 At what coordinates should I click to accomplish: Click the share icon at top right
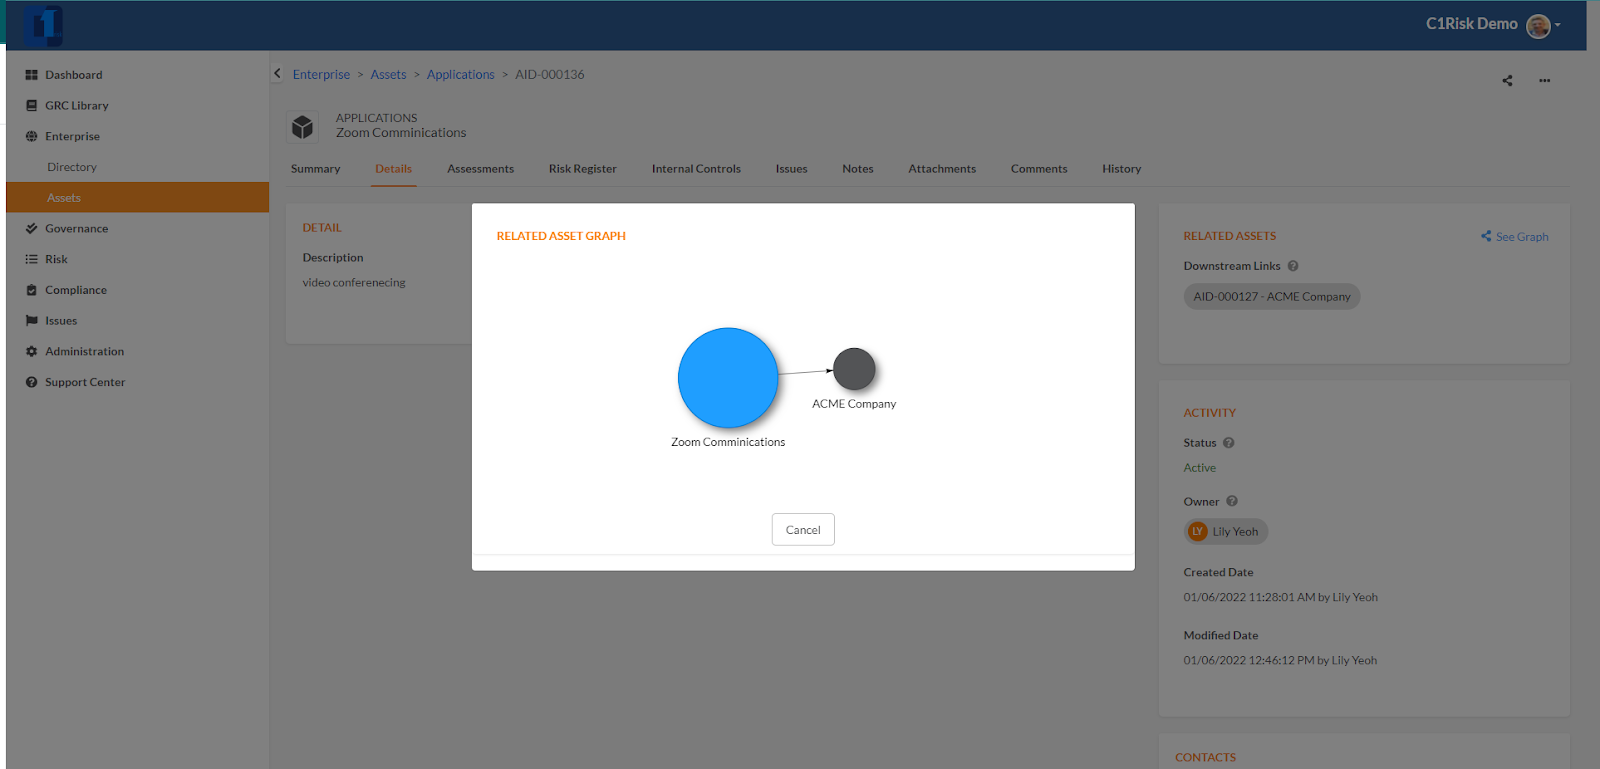pyautogui.click(x=1507, y=81)
